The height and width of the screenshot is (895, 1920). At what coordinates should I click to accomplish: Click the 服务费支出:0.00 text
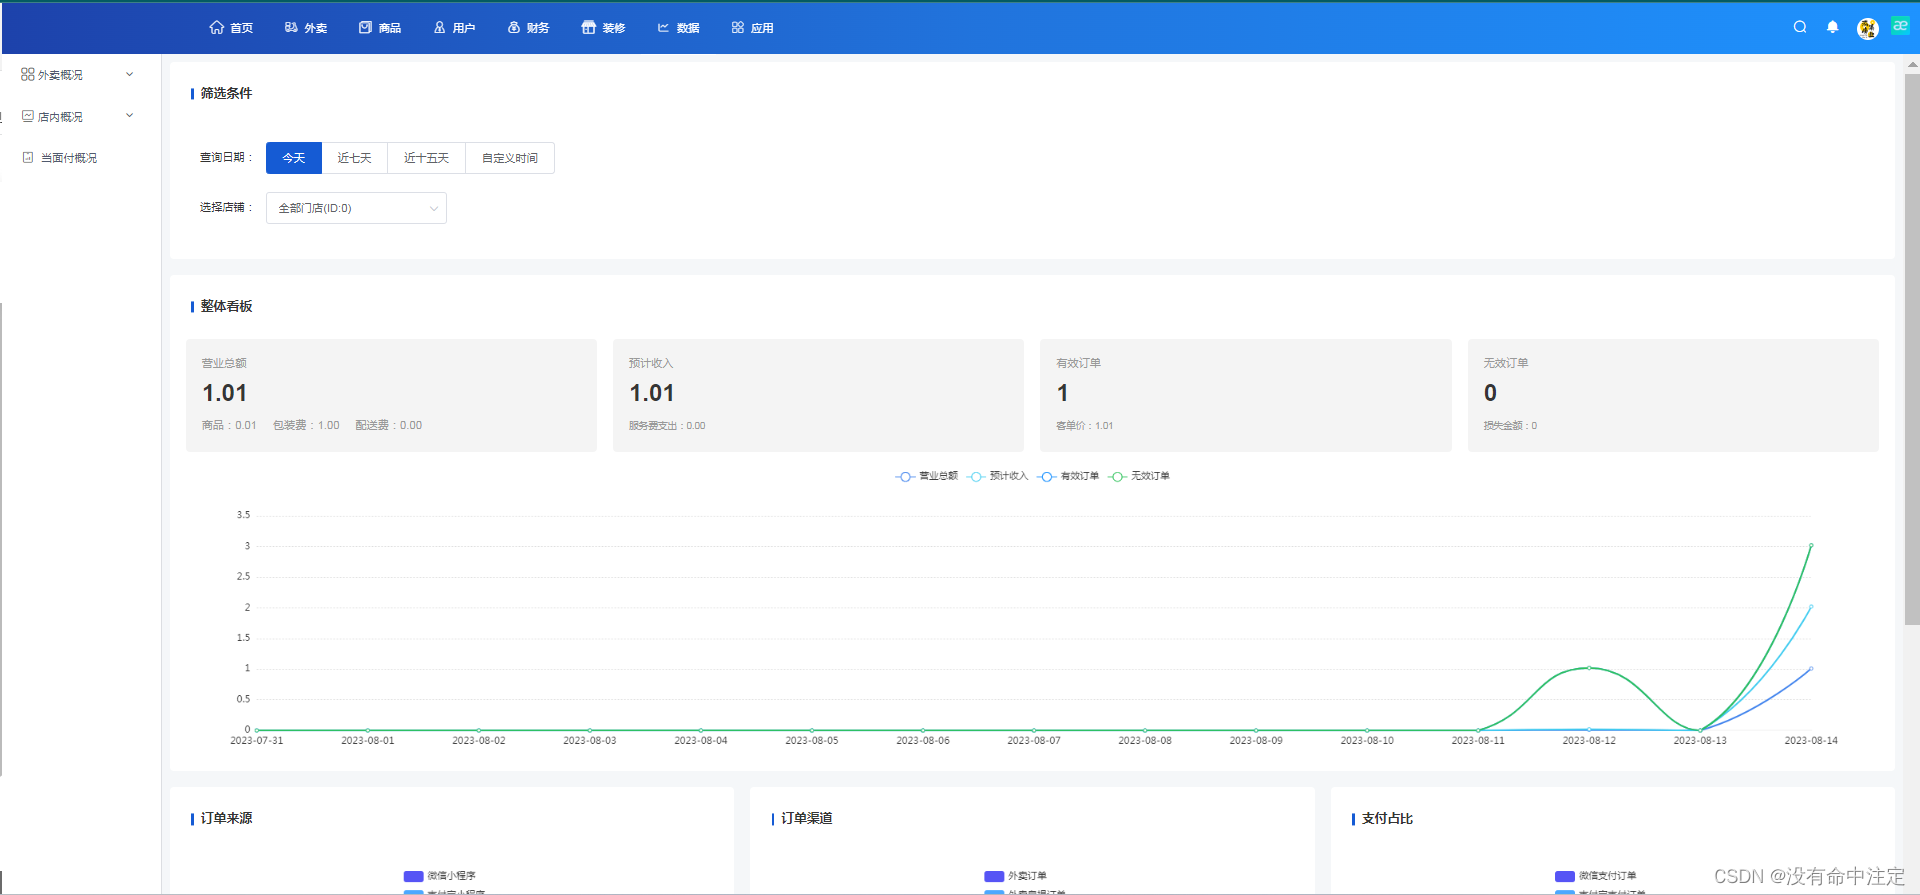(667, 425)
